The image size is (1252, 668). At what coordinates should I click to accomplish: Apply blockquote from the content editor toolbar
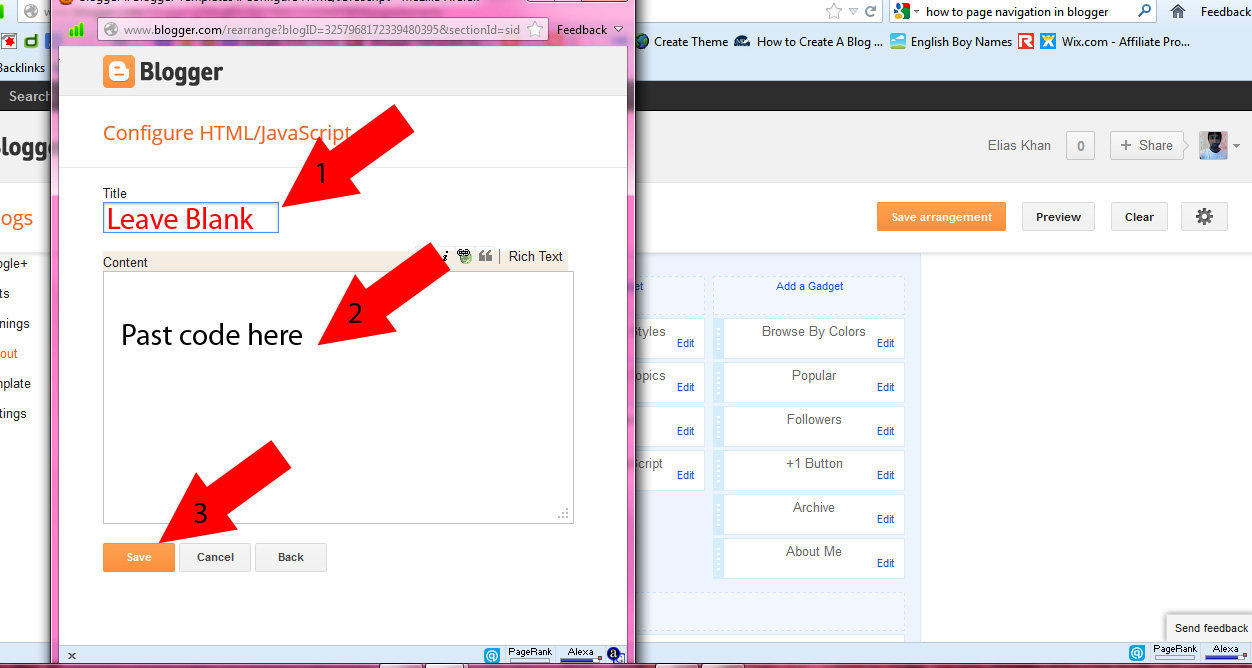pyautogui.click(x=485, y=257)
